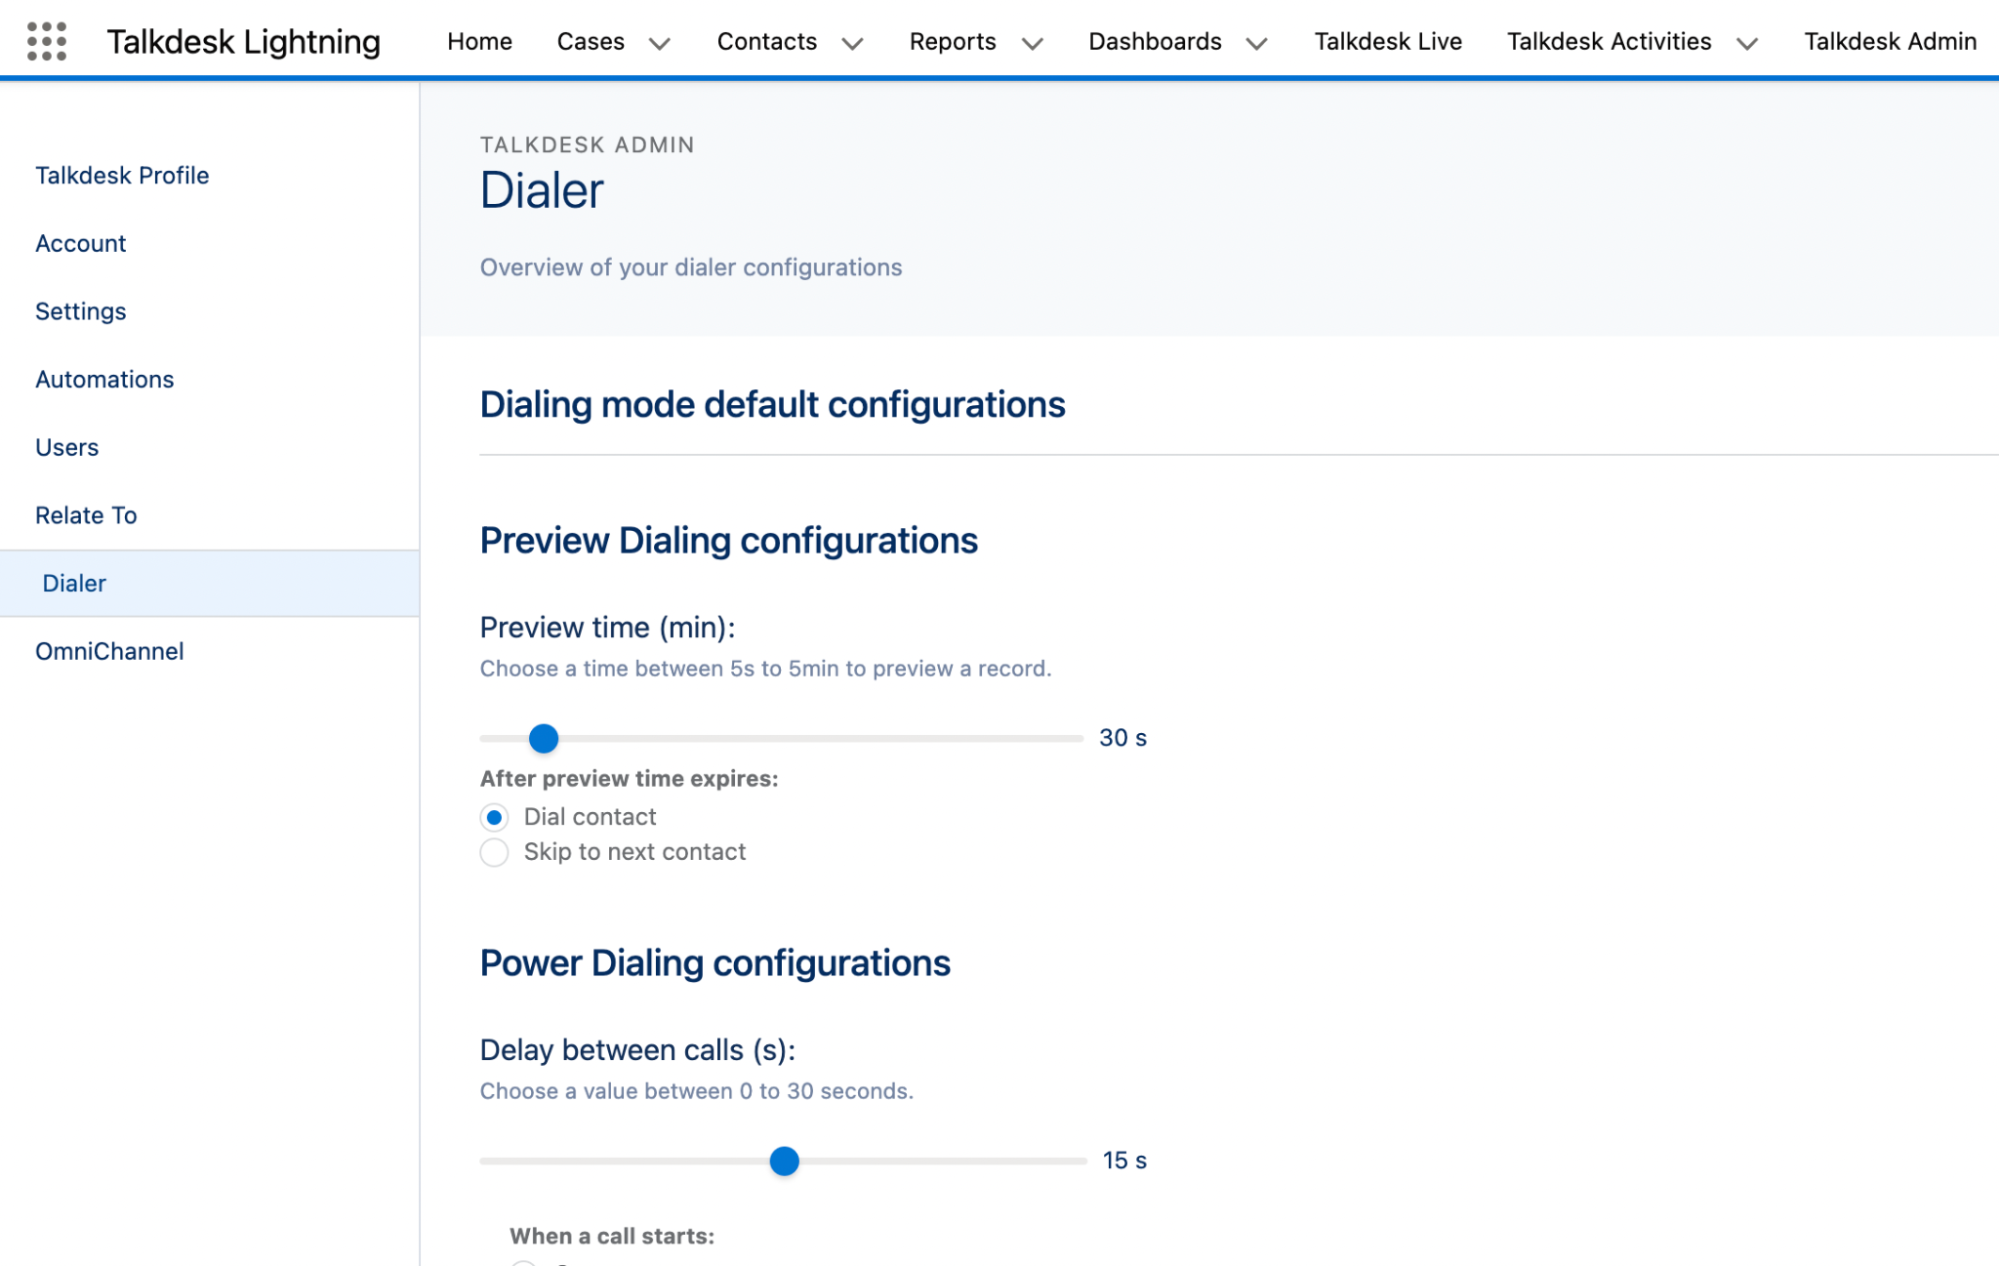Switch to the Talkdesk Admin tab

1889,41
